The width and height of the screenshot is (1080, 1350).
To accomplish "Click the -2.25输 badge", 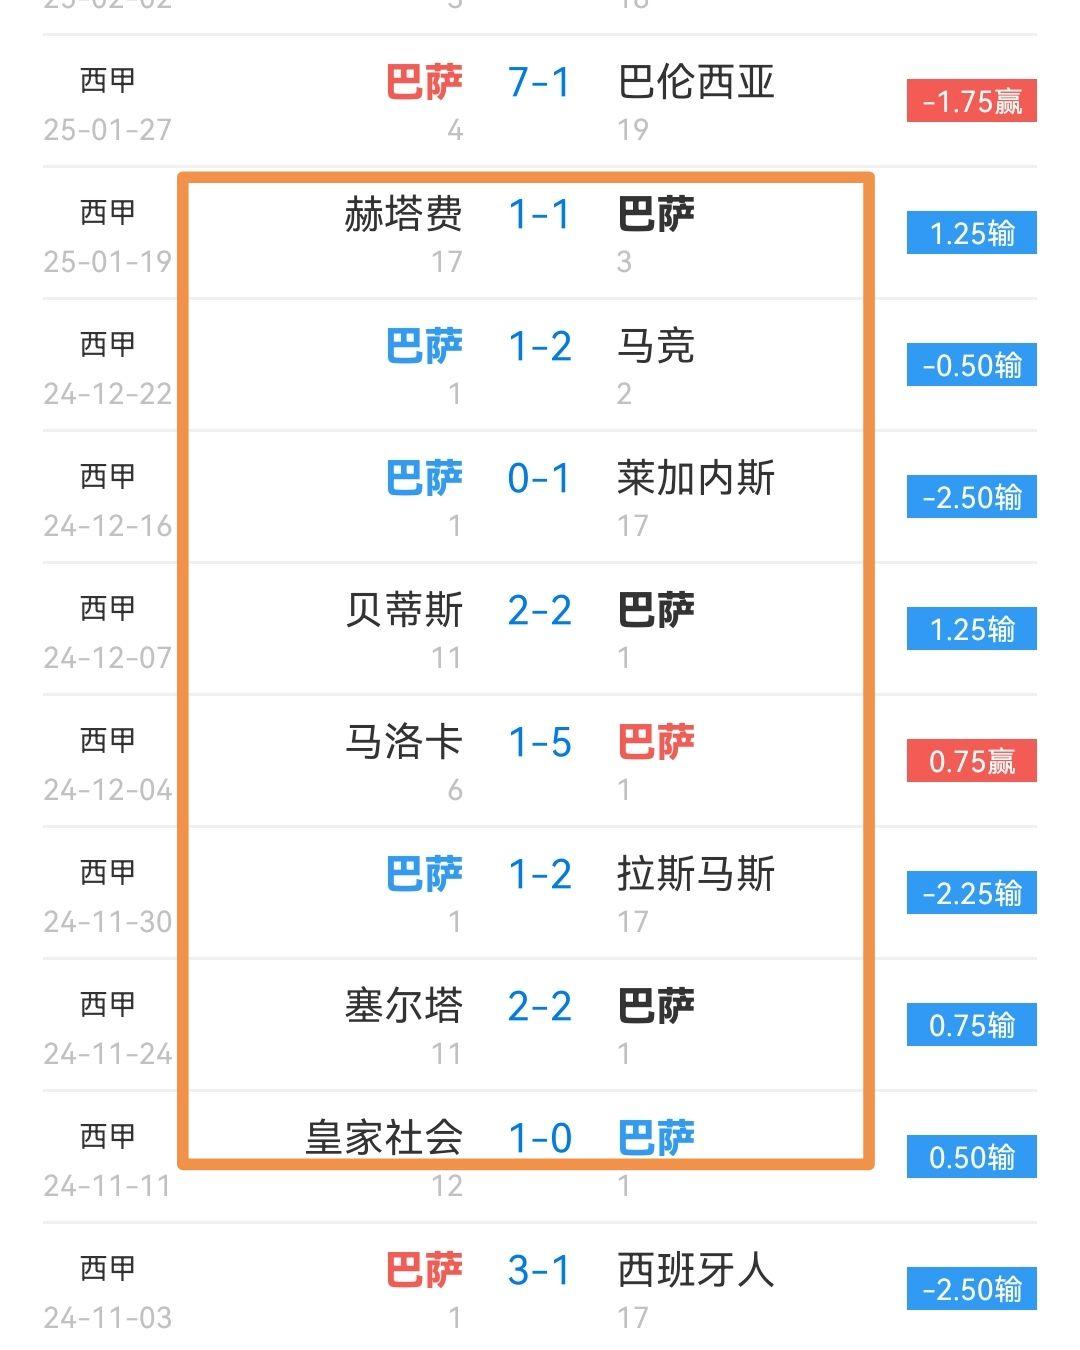I will (971, 893).
